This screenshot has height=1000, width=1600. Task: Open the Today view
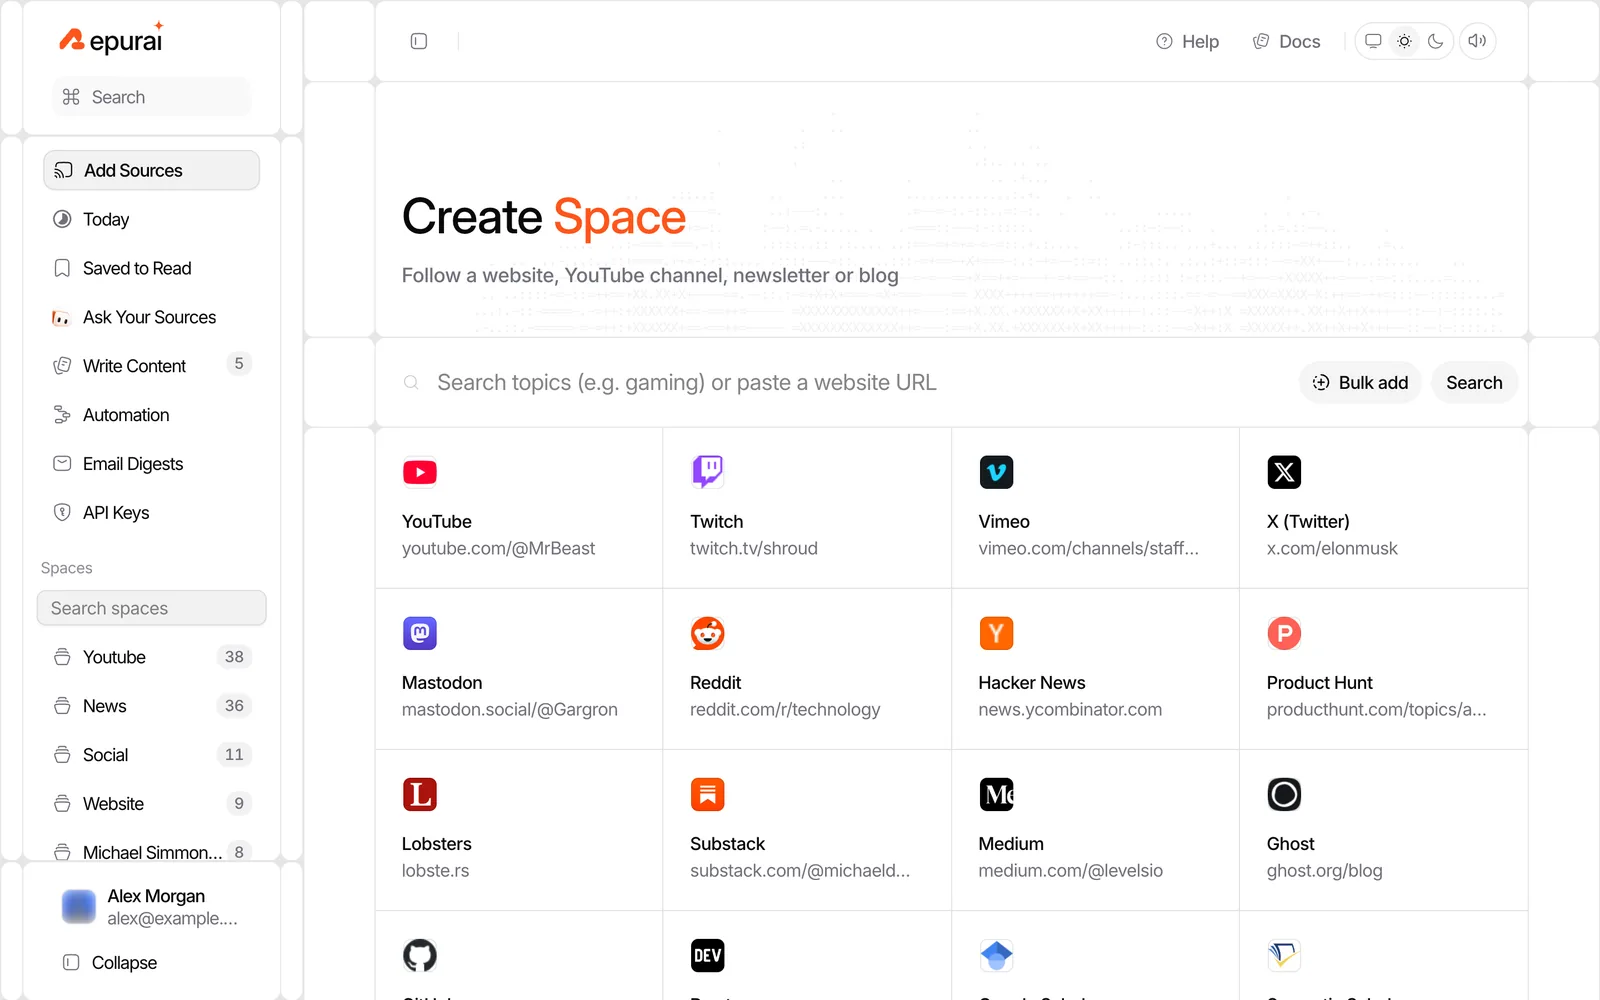[151, 219]
